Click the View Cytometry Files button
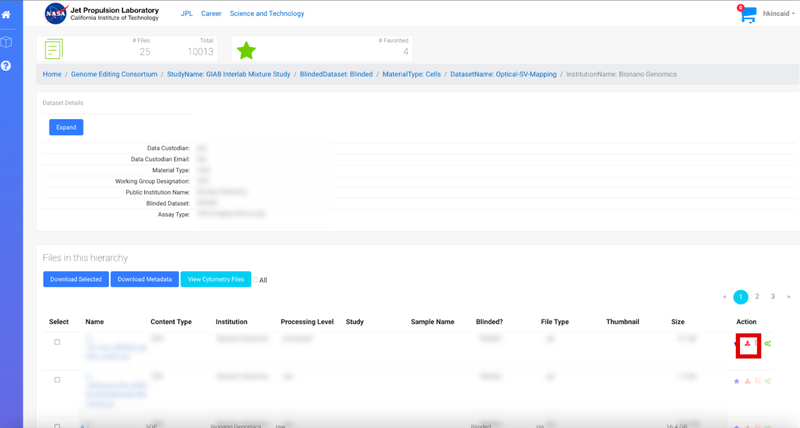Screen dimensions: 800x428 (x=216, y=279)
